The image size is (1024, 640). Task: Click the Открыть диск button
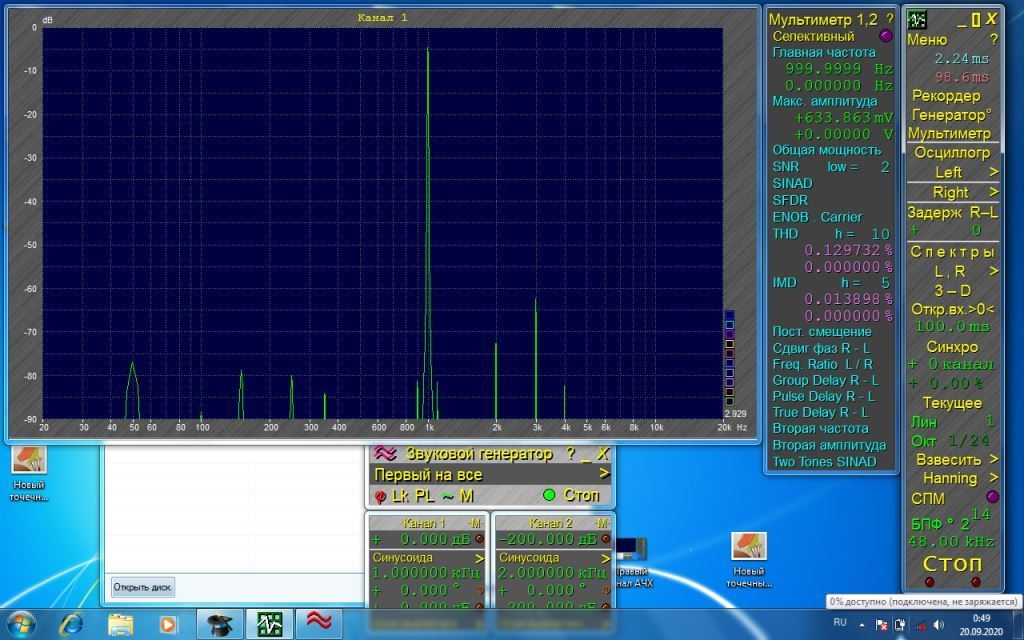[x=143, y=587]
